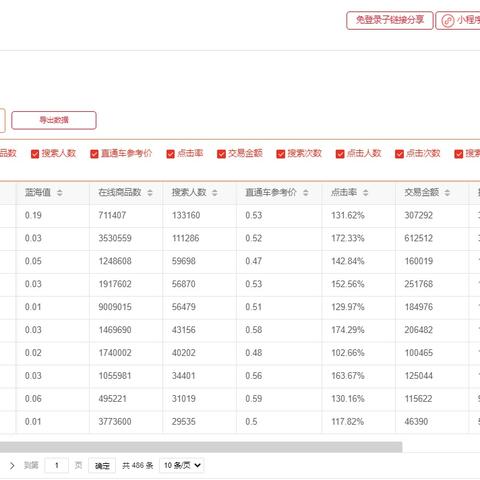Select cell value 129.97%

point(348,307)
